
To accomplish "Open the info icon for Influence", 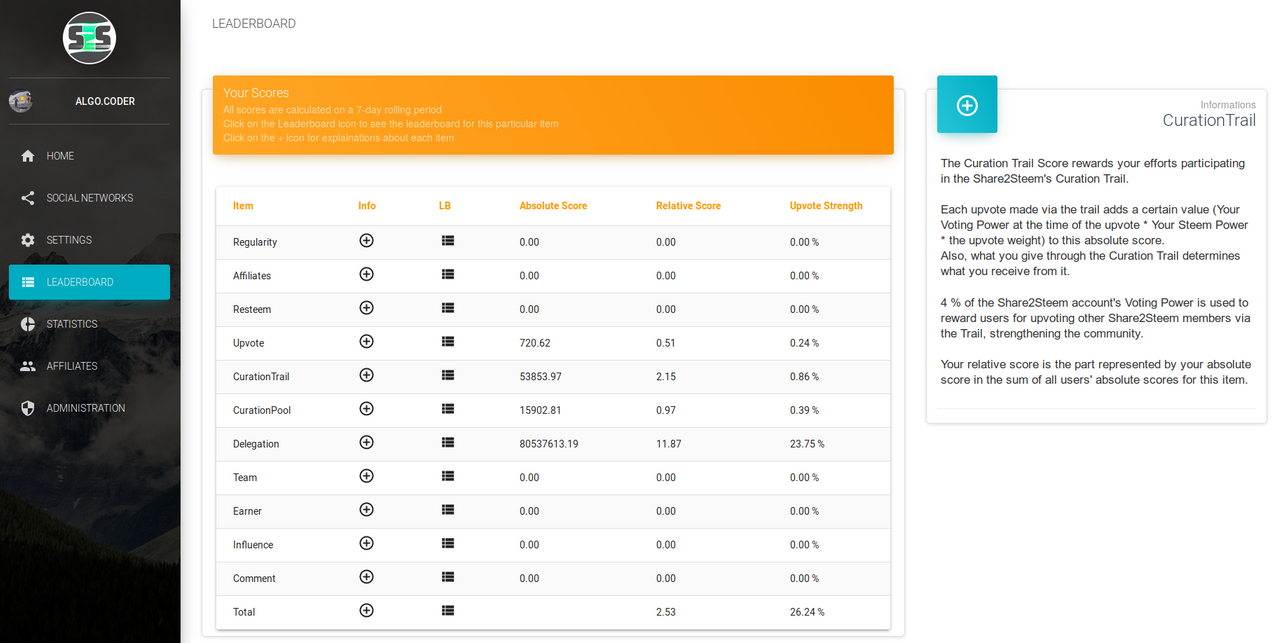I will tap(366, 544).
